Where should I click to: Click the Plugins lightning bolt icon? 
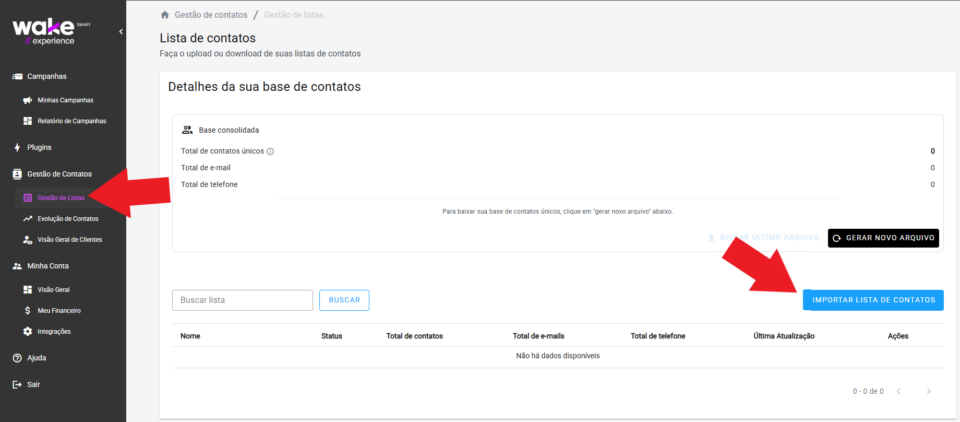pos(17,147)
